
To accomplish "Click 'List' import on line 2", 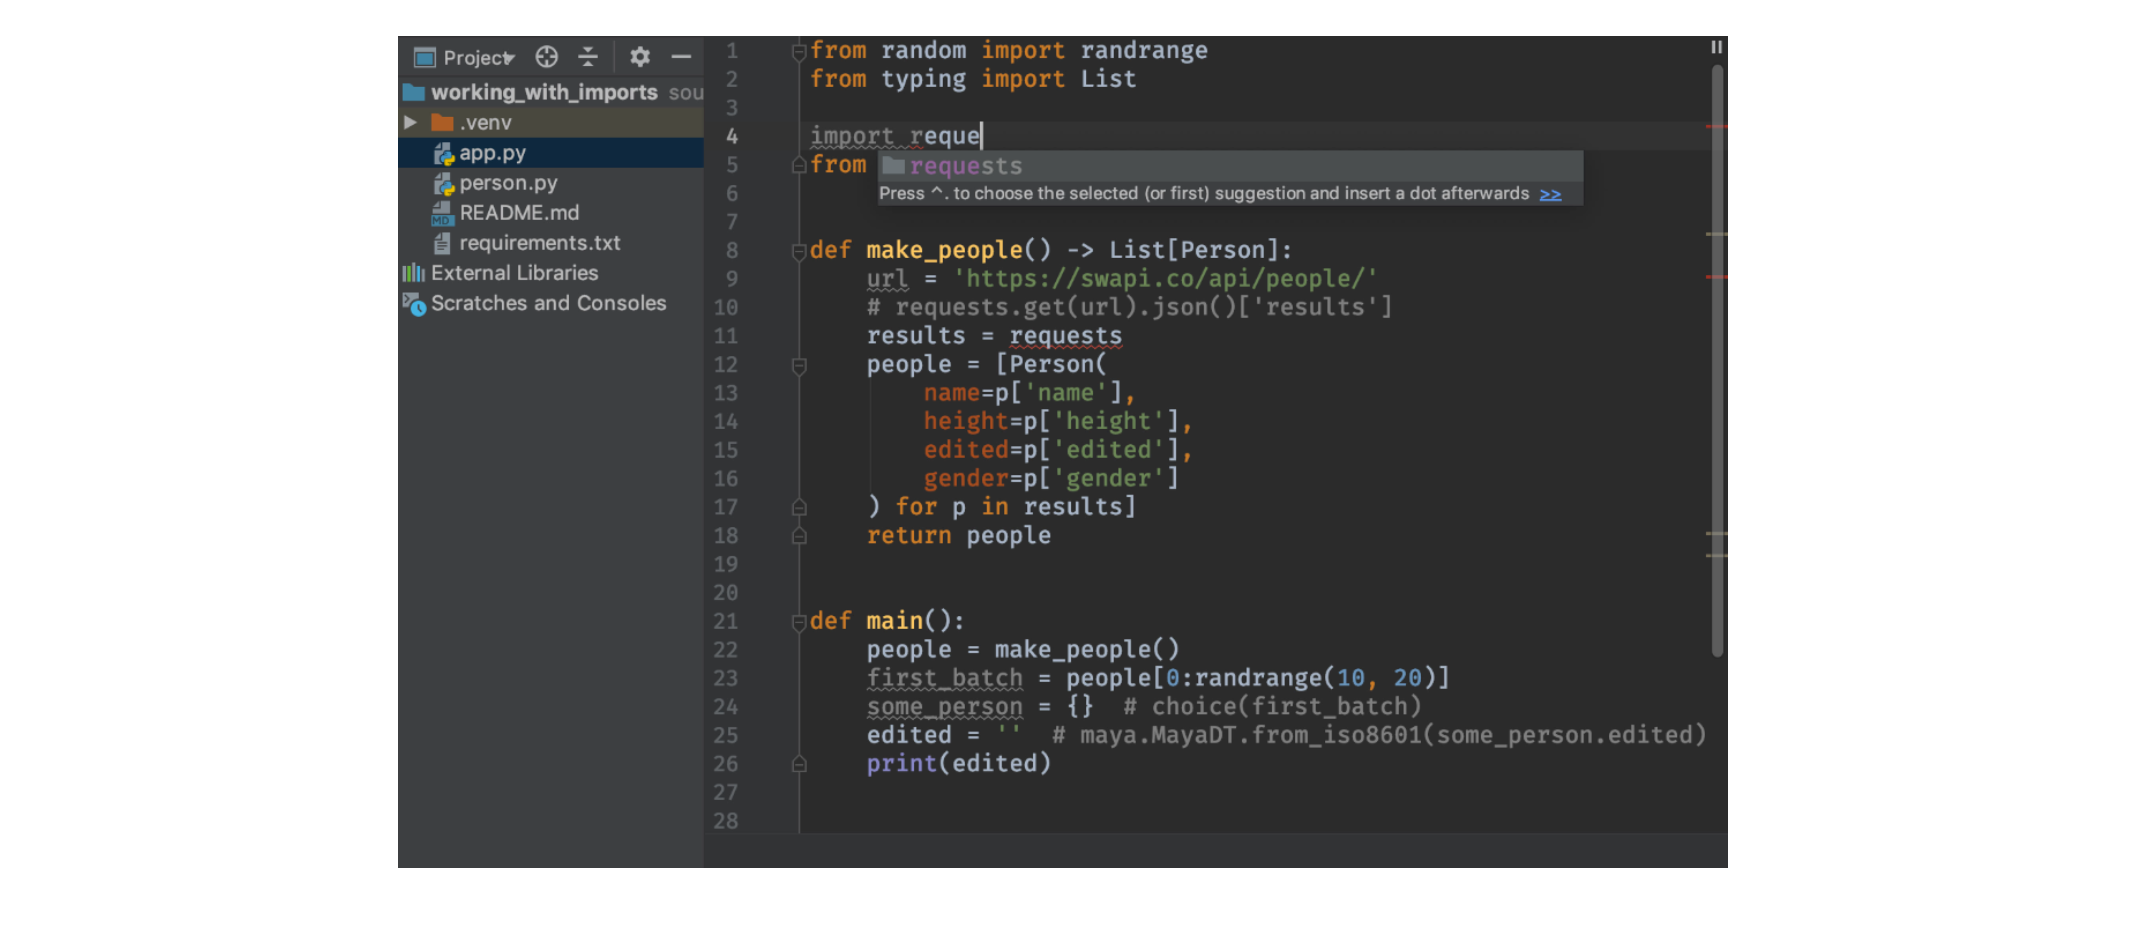I will pos(1108,79).
